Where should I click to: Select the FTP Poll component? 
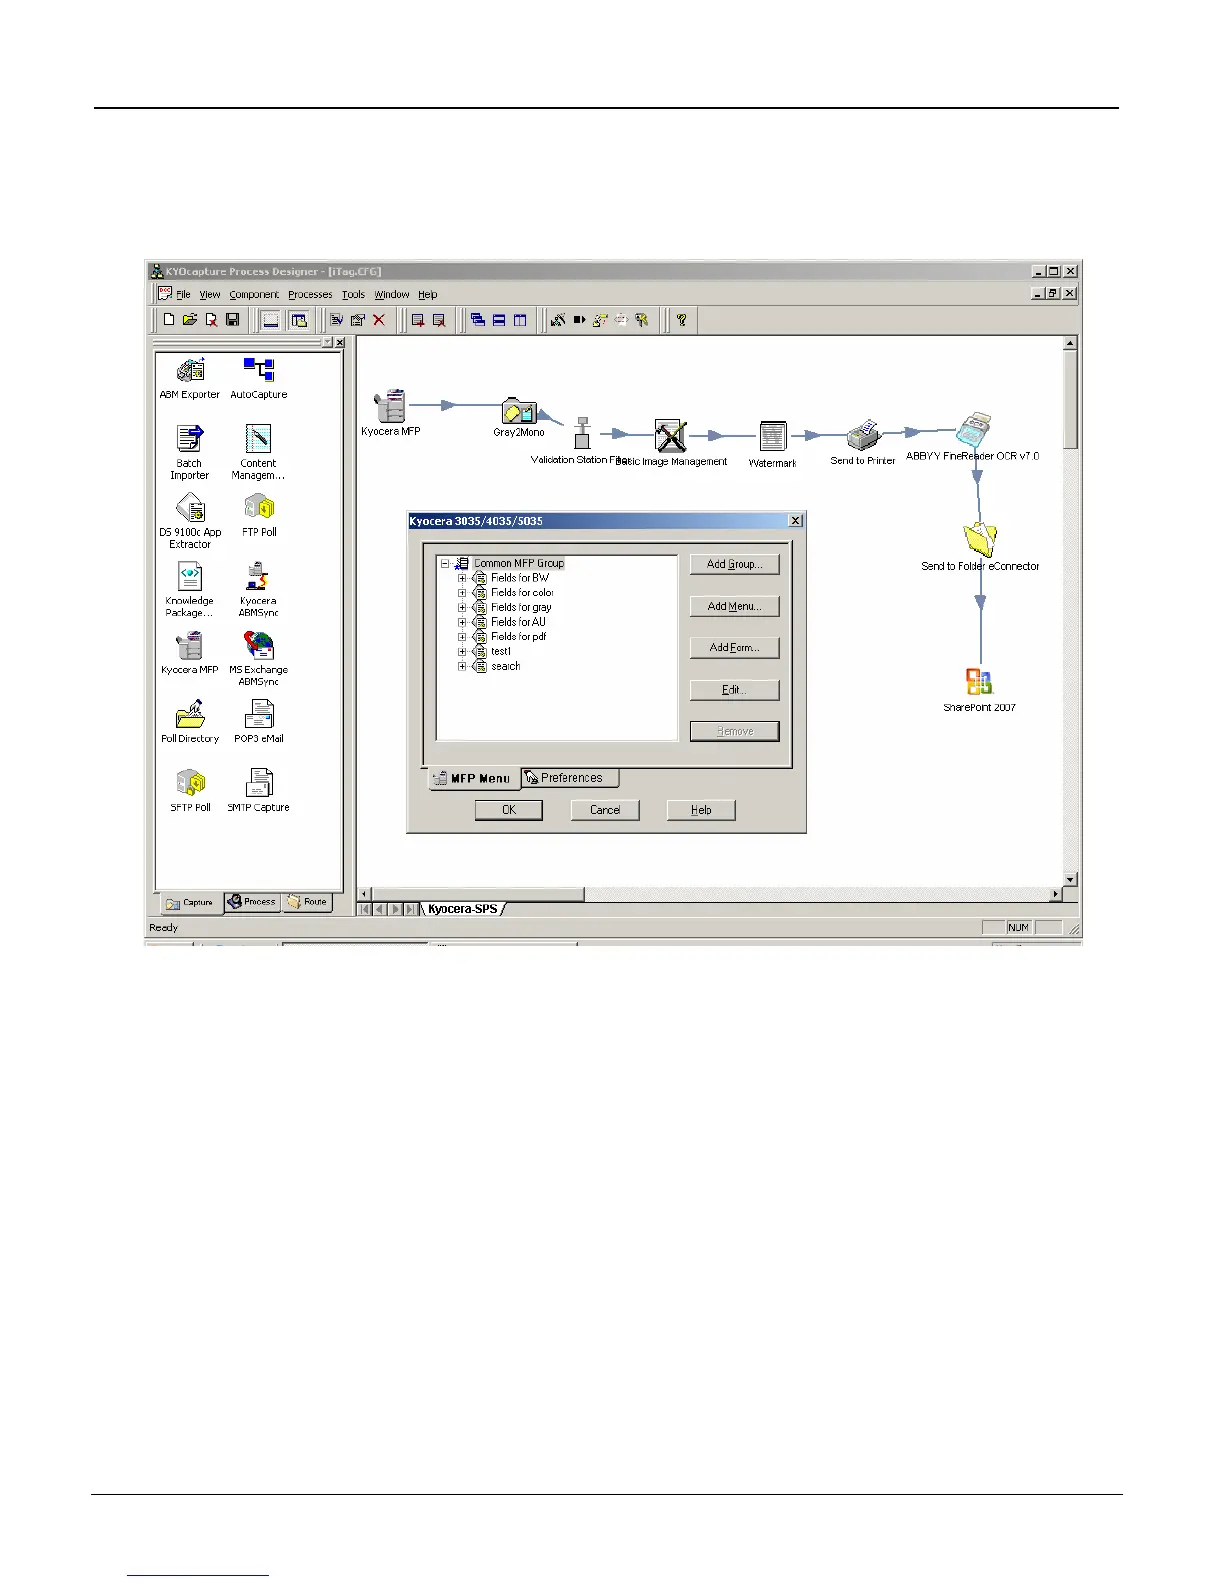coord(259,516)
